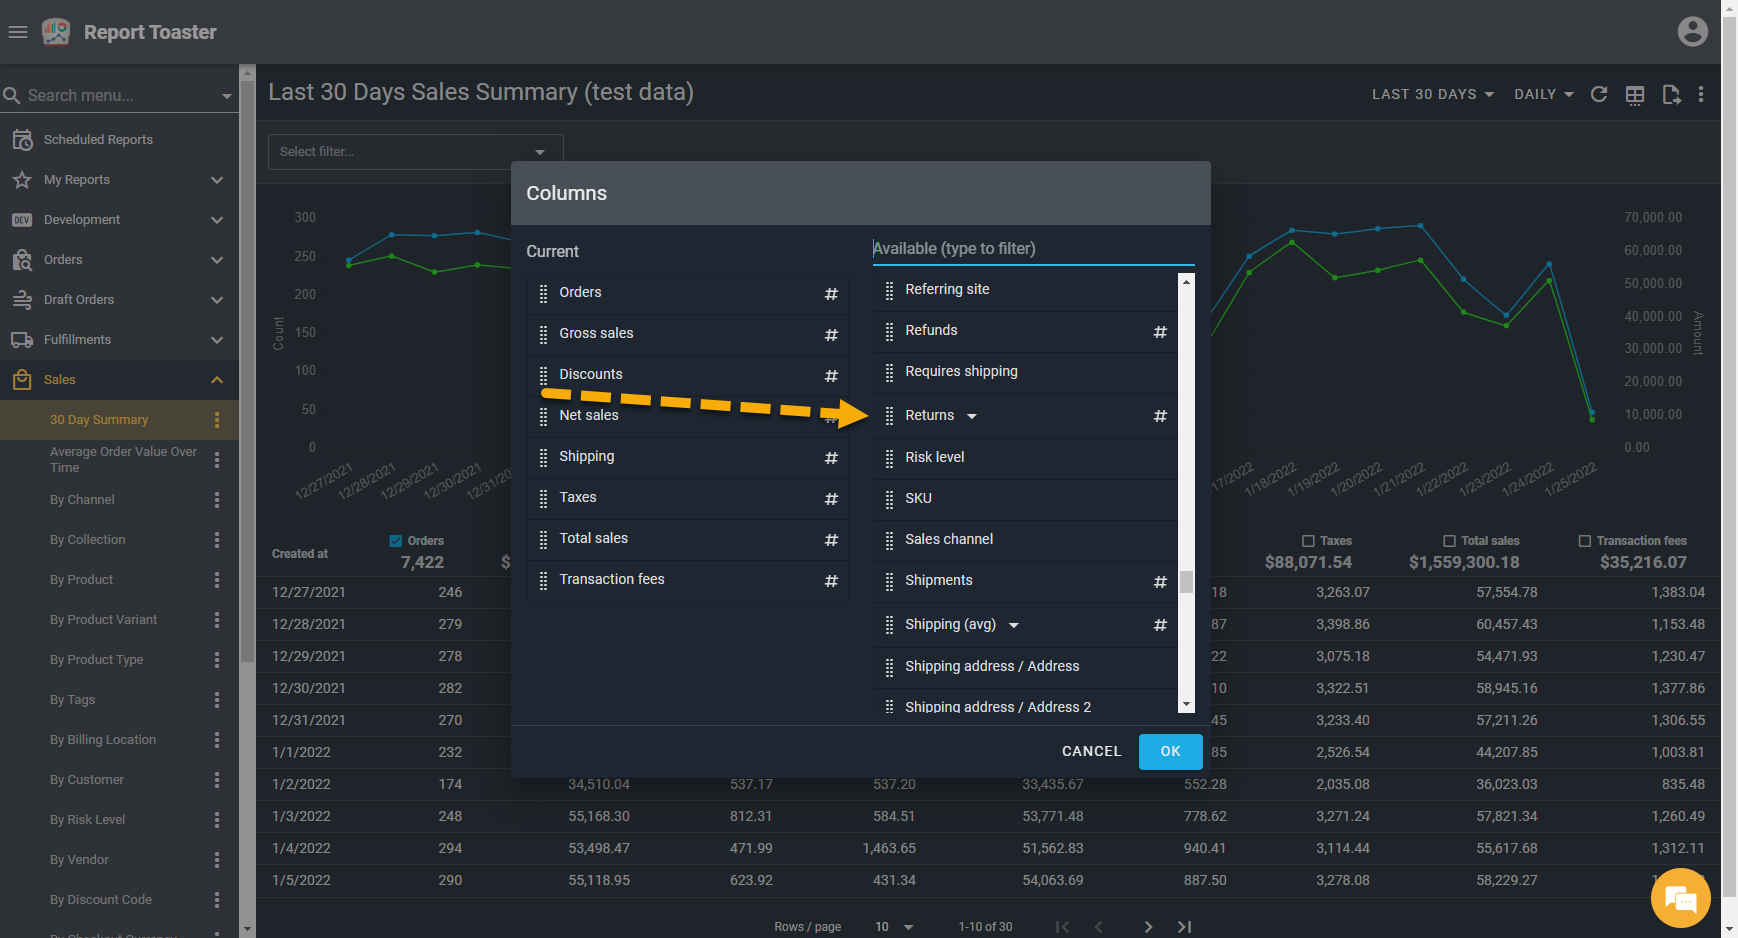1738x938 pixels.
Task: Refresh the report data
Action: (1599, 94)
